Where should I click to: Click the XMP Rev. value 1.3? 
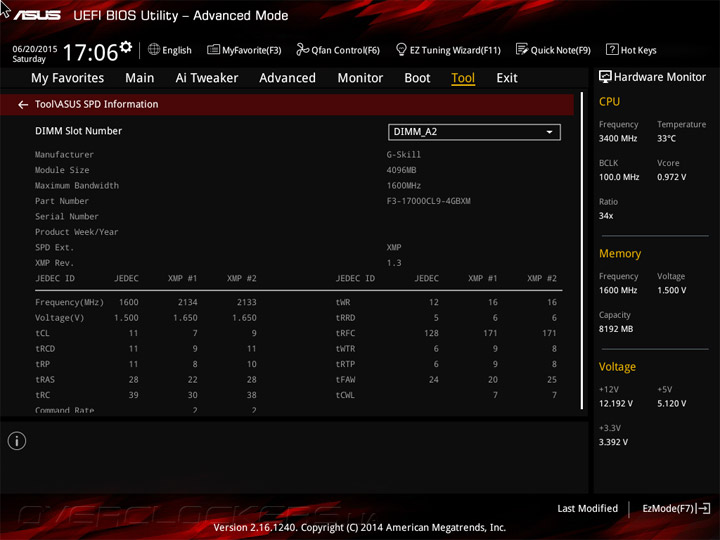pyautogui.click(x=394, y=263)
